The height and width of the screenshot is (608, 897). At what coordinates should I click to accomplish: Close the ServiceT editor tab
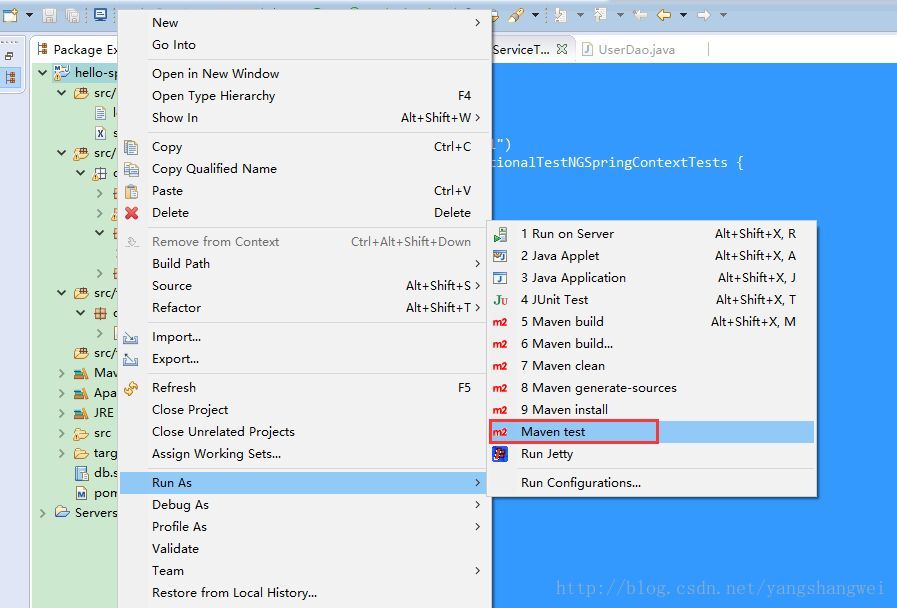561,47
